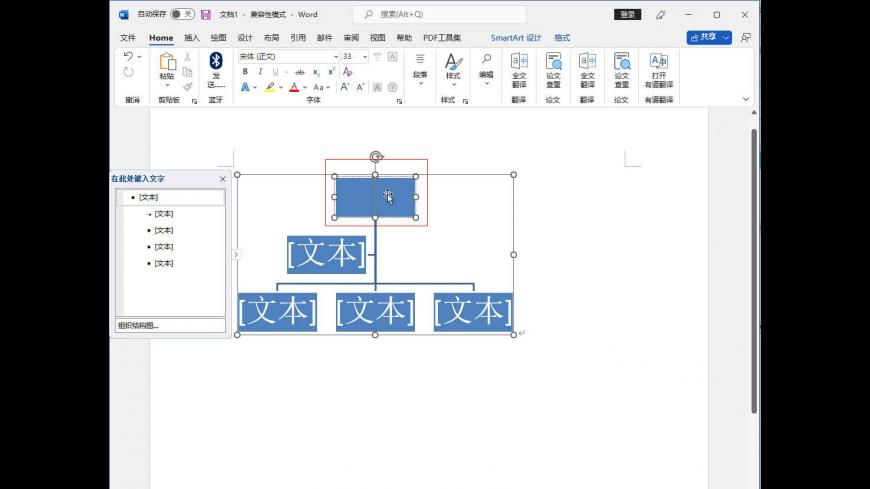
Task: Click the first 论文查重 icon
Action: point(553,70)
